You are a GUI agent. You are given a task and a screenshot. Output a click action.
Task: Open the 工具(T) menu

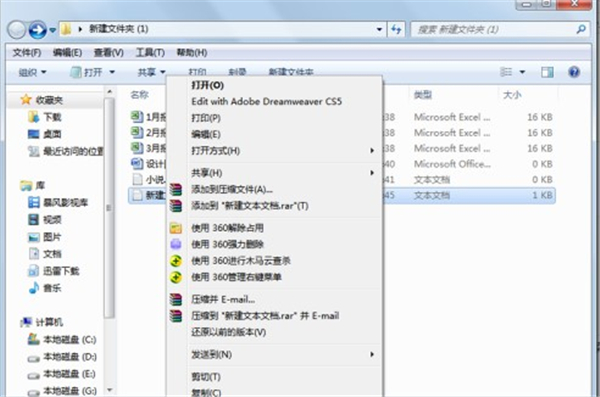pos(150,52)
